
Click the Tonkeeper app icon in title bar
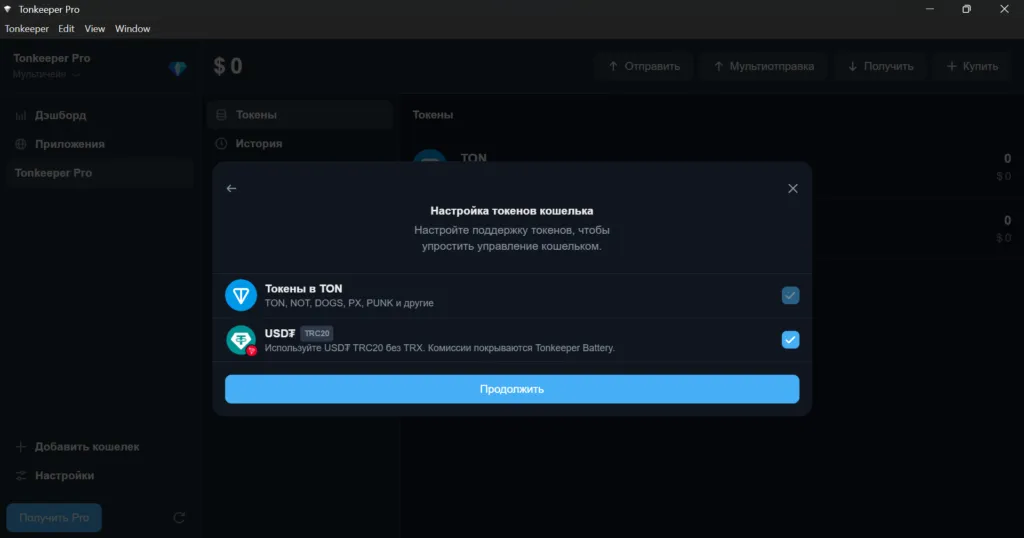[x=9, y=9]
